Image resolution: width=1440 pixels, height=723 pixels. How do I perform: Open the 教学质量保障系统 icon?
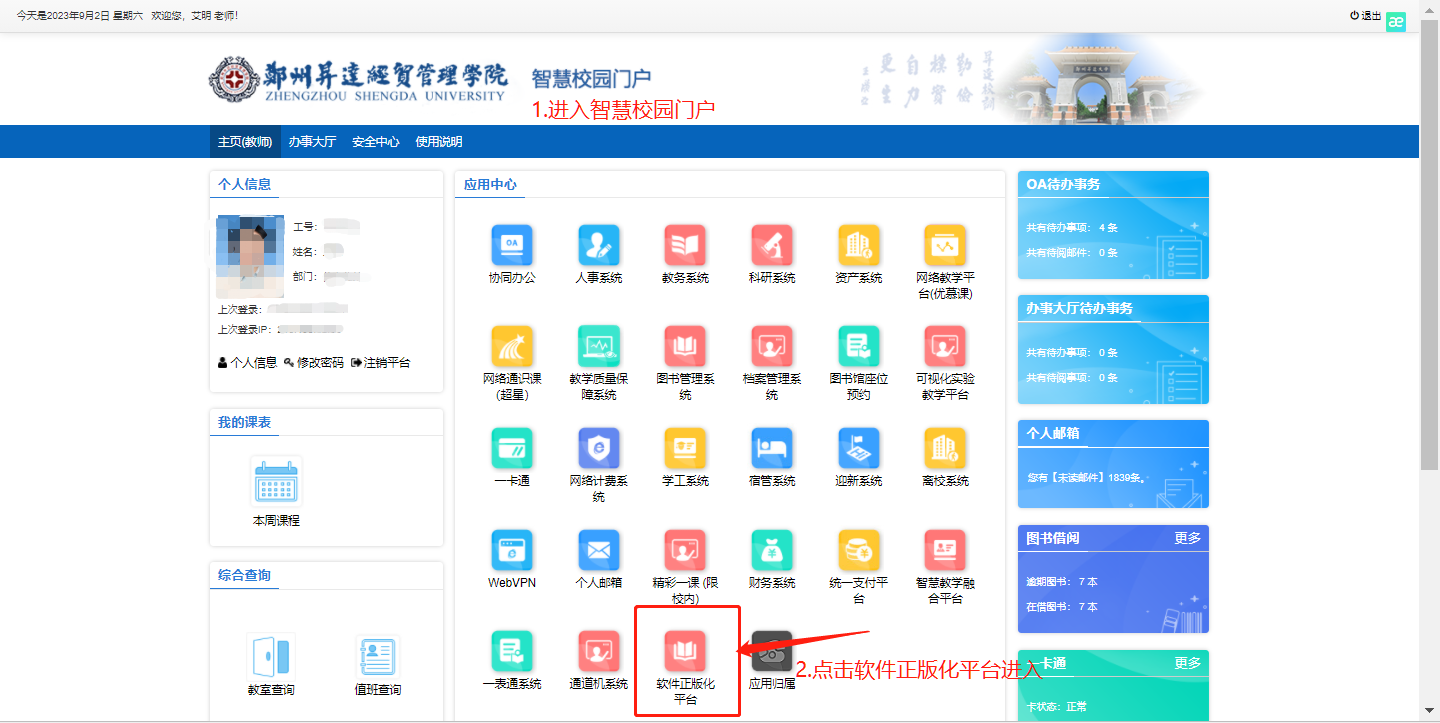click(598, 346)
